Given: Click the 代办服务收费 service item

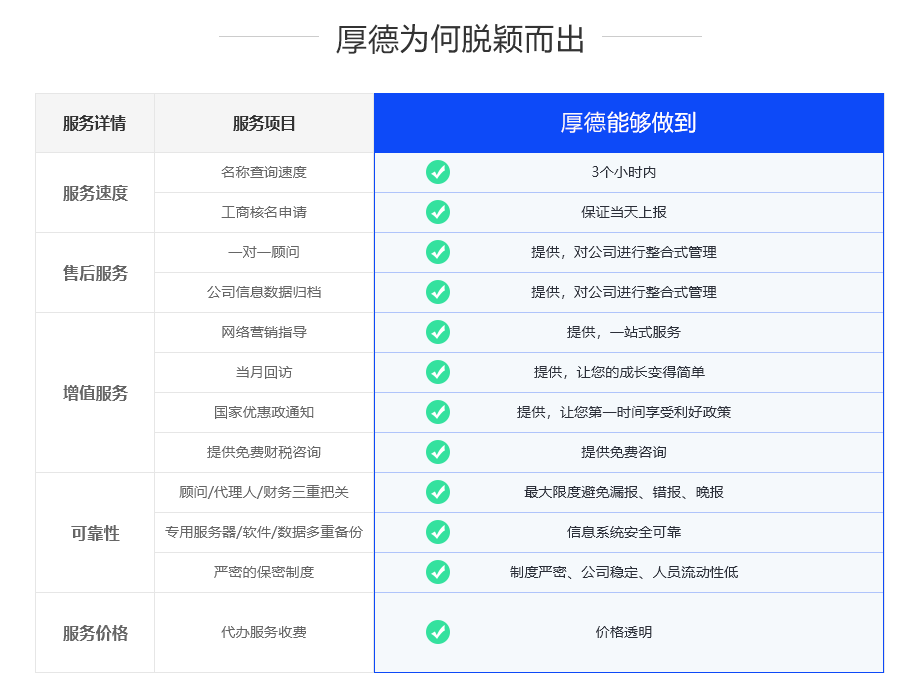Looking at the screenshot, I should (264, 632).
